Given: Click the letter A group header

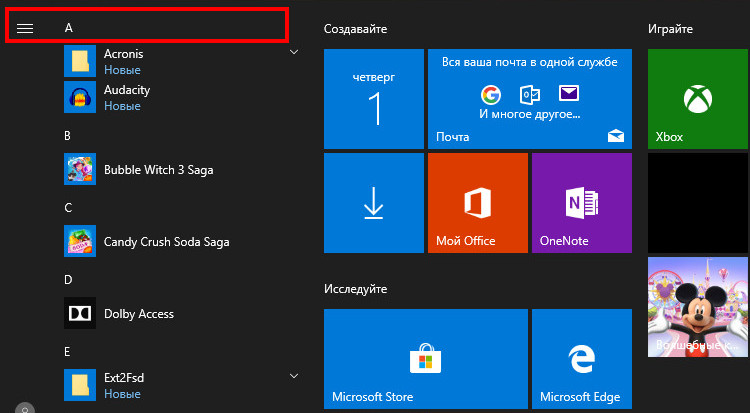Looking at the screenshot, I should 69,28.
